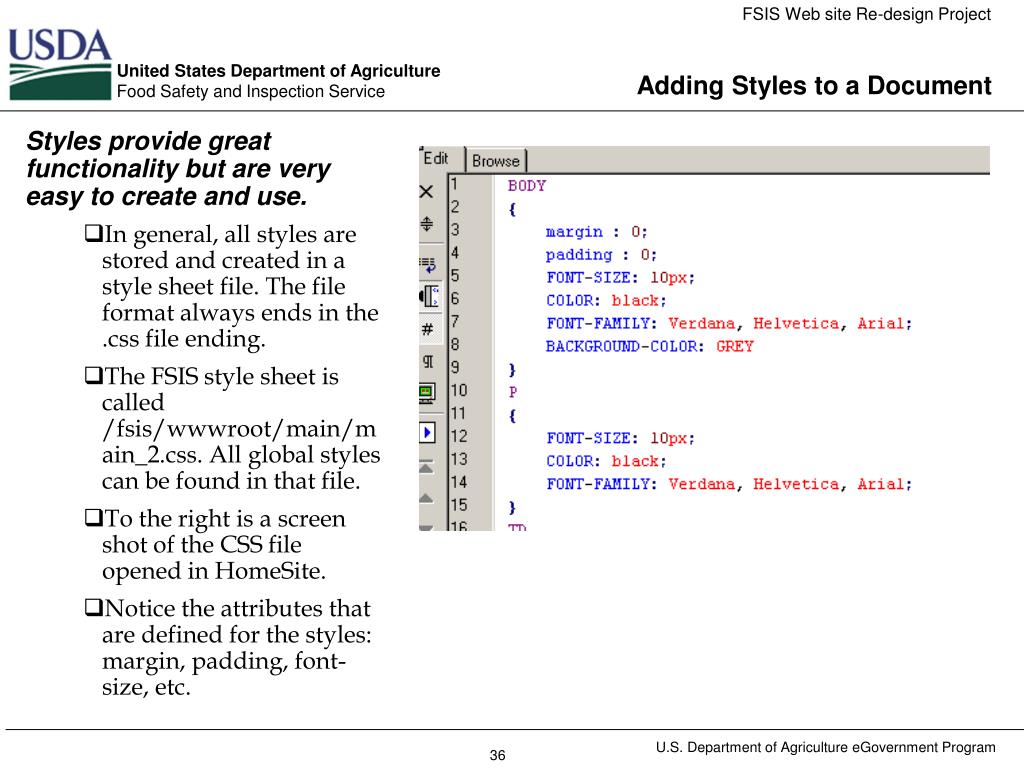Toggle line numbers with the # icon
Image resolution: width=1024 pixels, height=768 pixels.
pos(427,329)
